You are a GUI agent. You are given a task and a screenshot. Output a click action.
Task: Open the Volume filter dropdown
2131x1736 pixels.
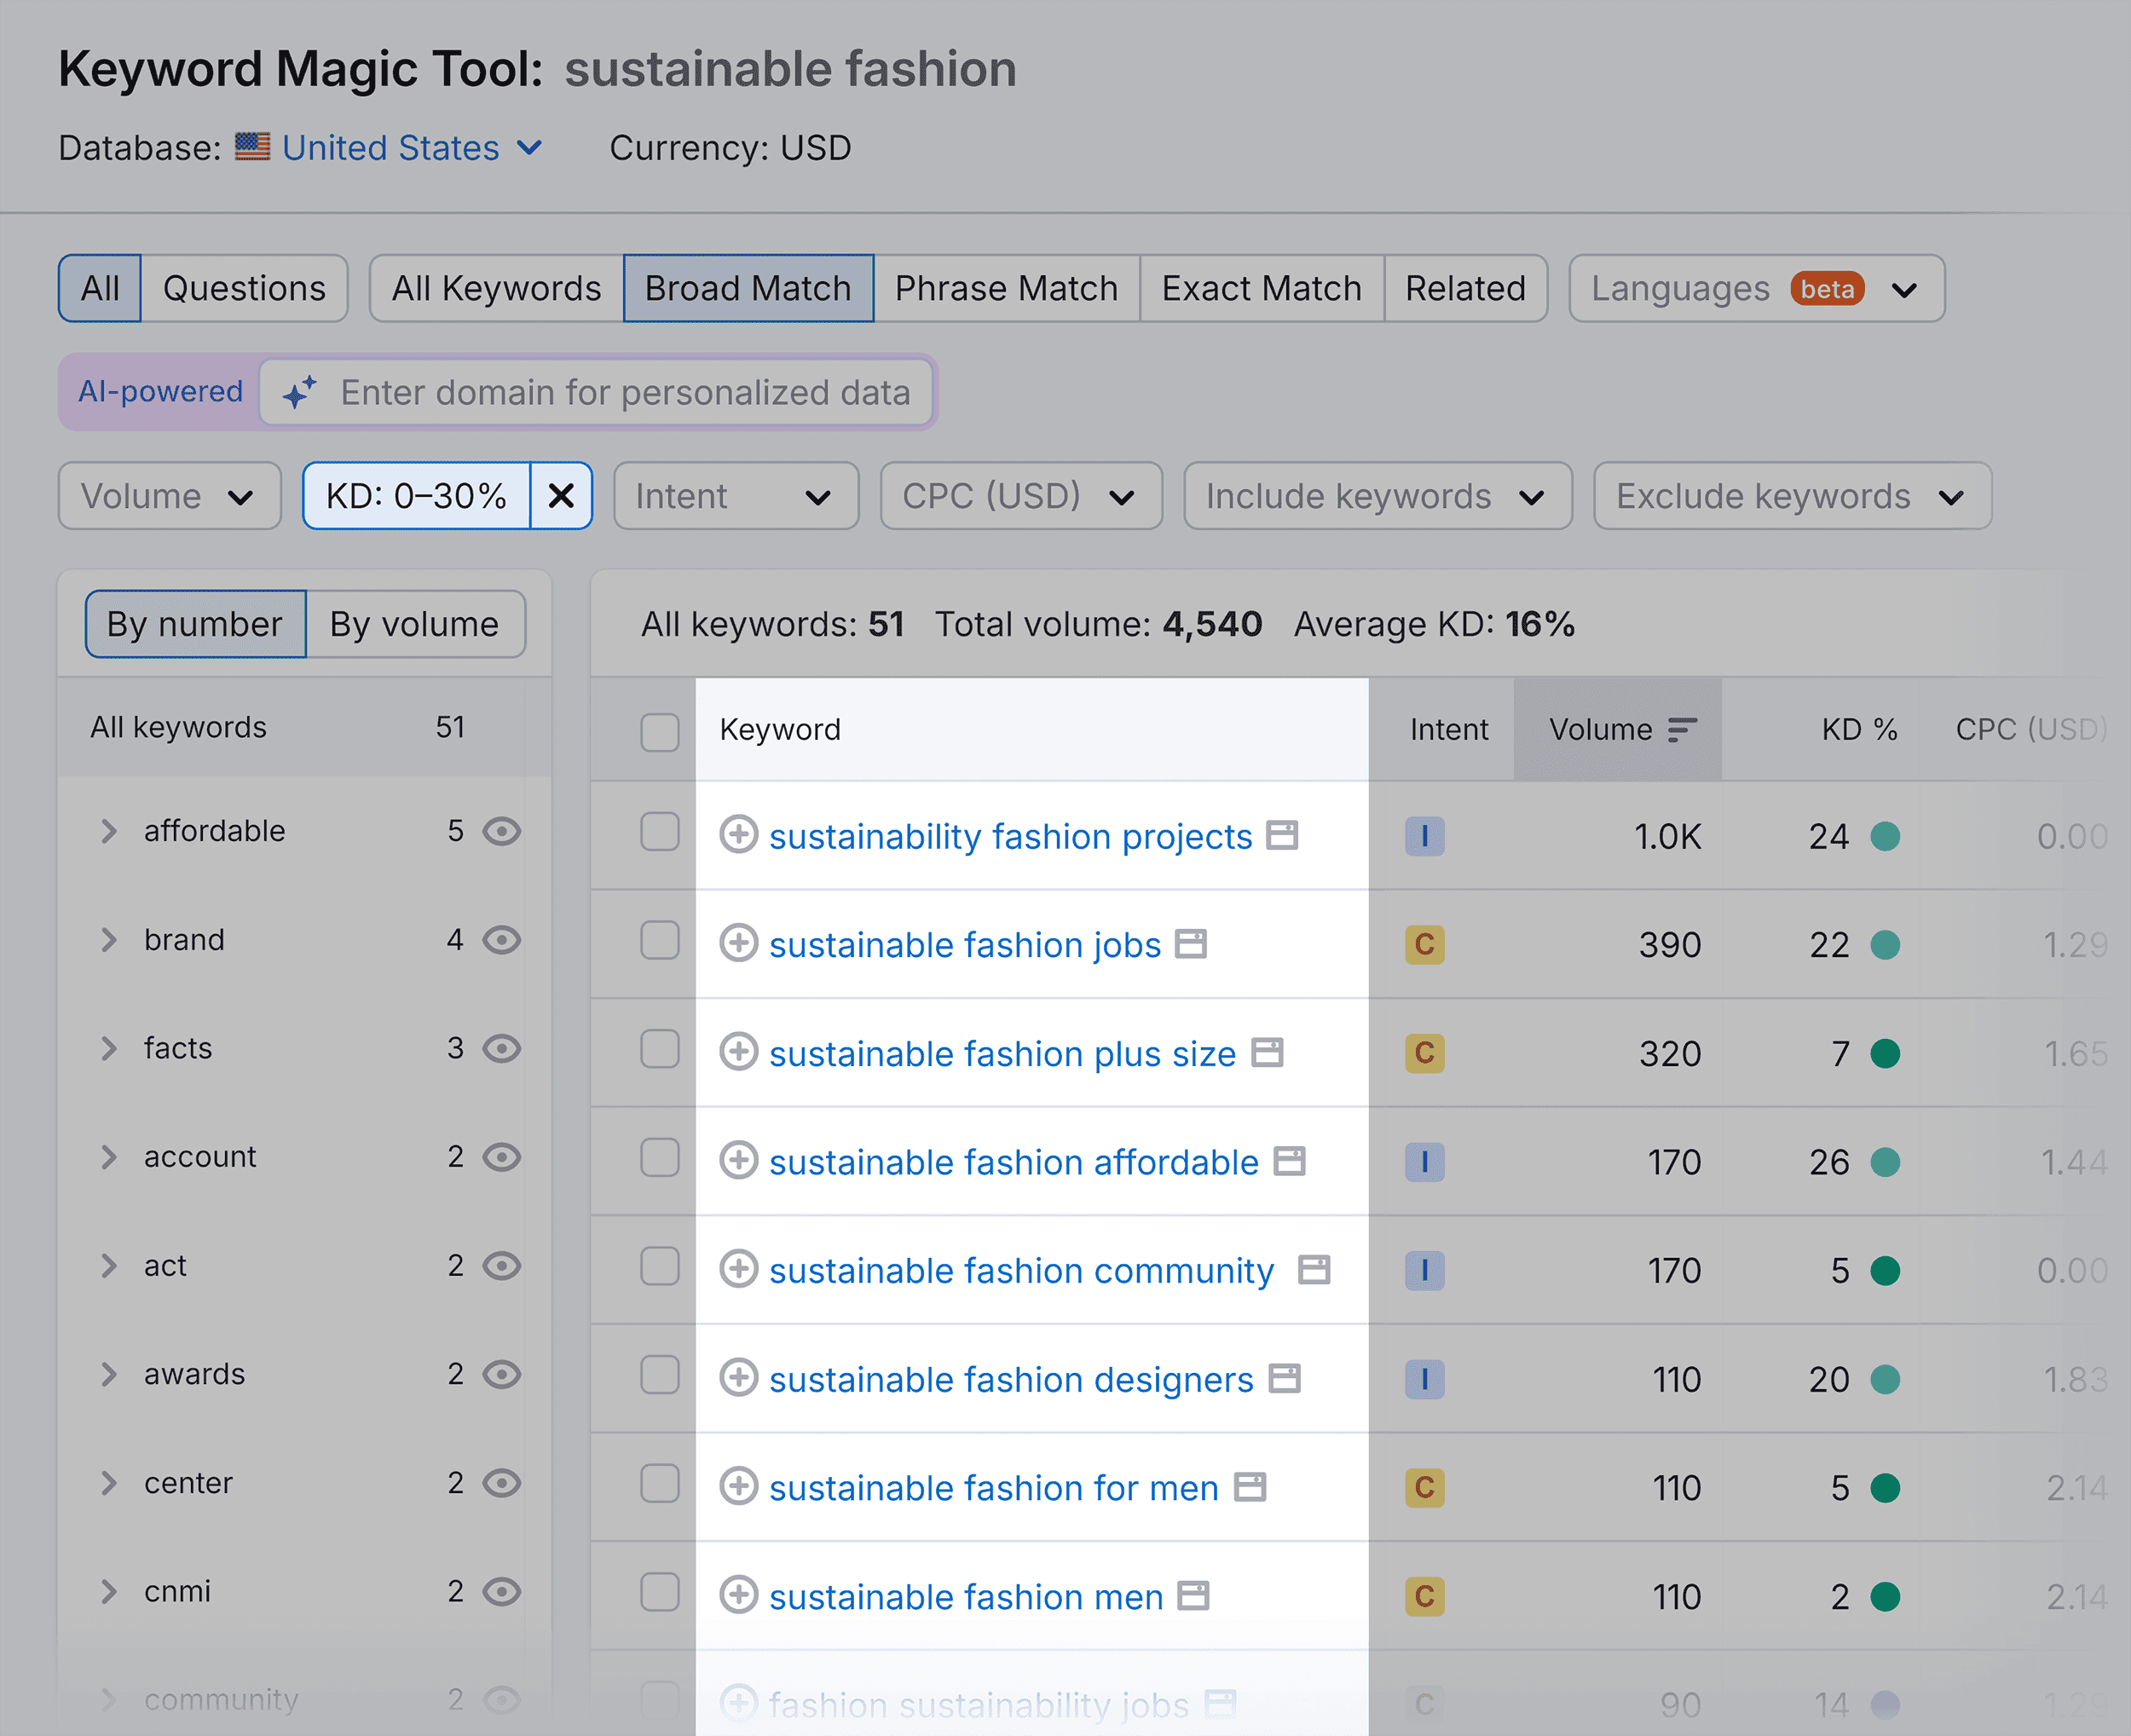point(169,496)
